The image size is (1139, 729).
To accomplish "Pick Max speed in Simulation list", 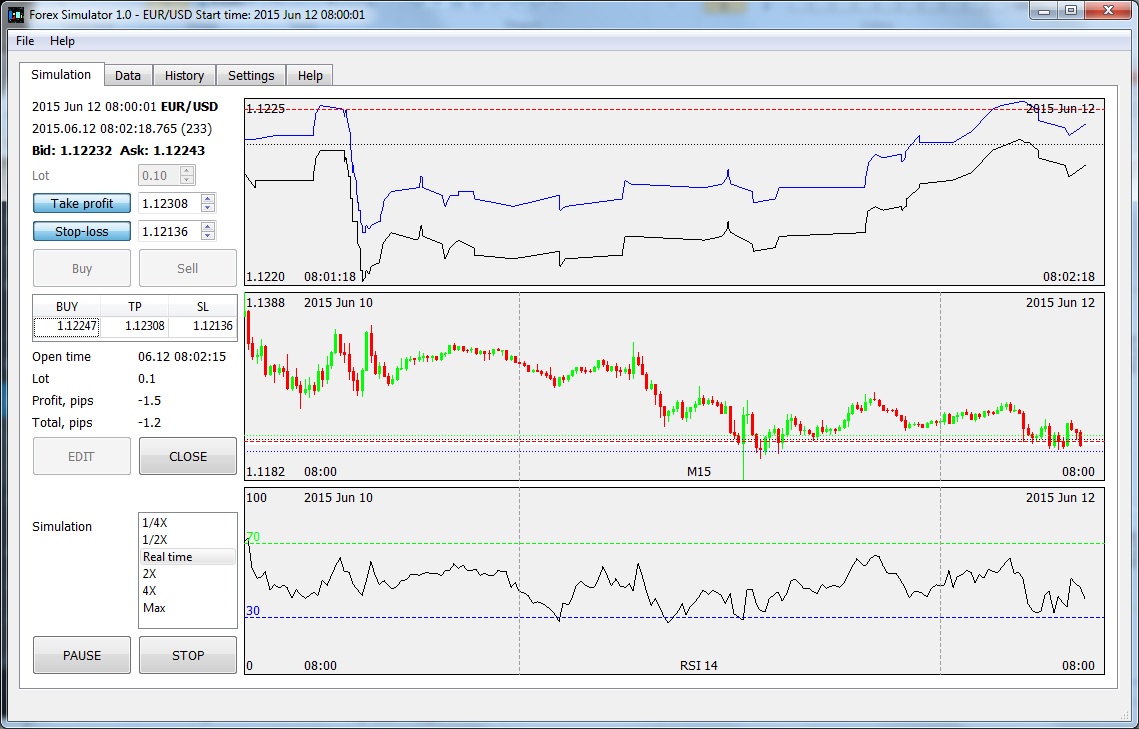I will [187, 608].
